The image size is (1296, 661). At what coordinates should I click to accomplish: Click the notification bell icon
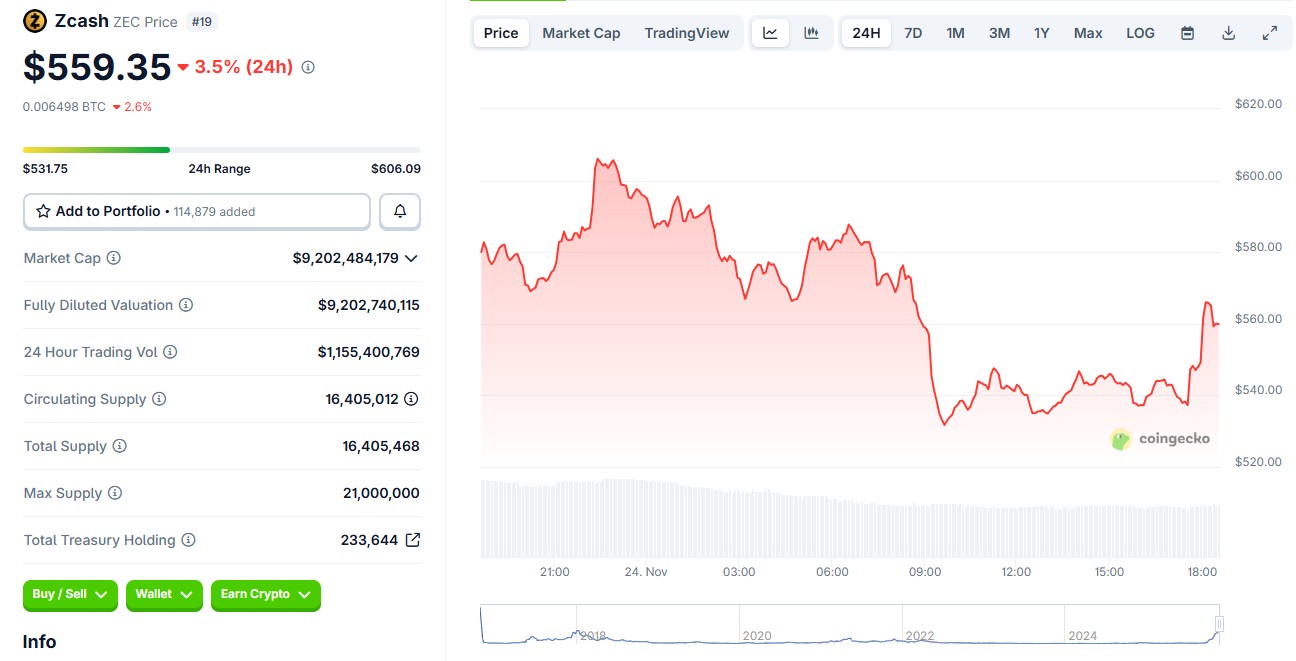click(399, 211)
